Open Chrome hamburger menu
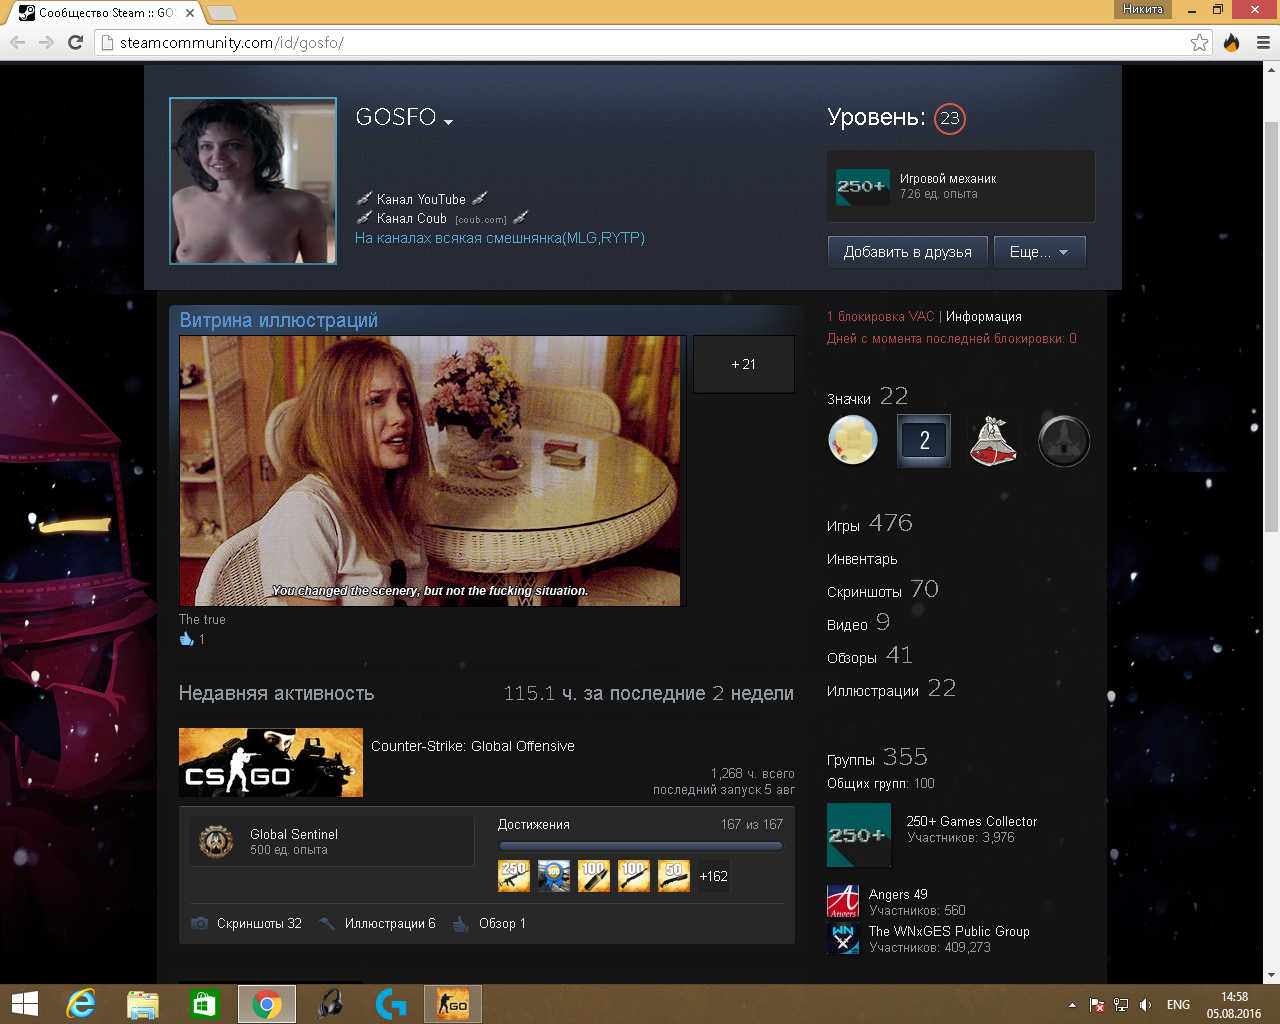The width and height of the screenshot is (1280, 1024). (x=1263, y=42)
